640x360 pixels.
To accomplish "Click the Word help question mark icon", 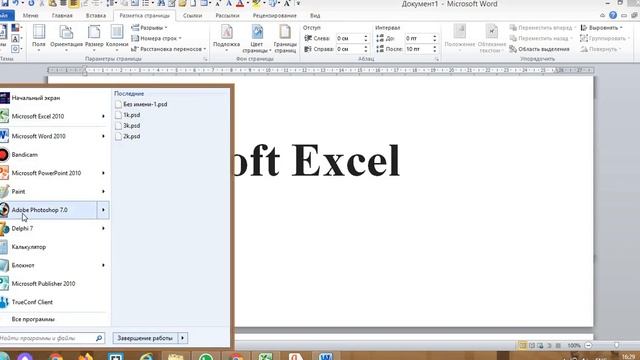I will pyautogui.click(x=613, y=15).
